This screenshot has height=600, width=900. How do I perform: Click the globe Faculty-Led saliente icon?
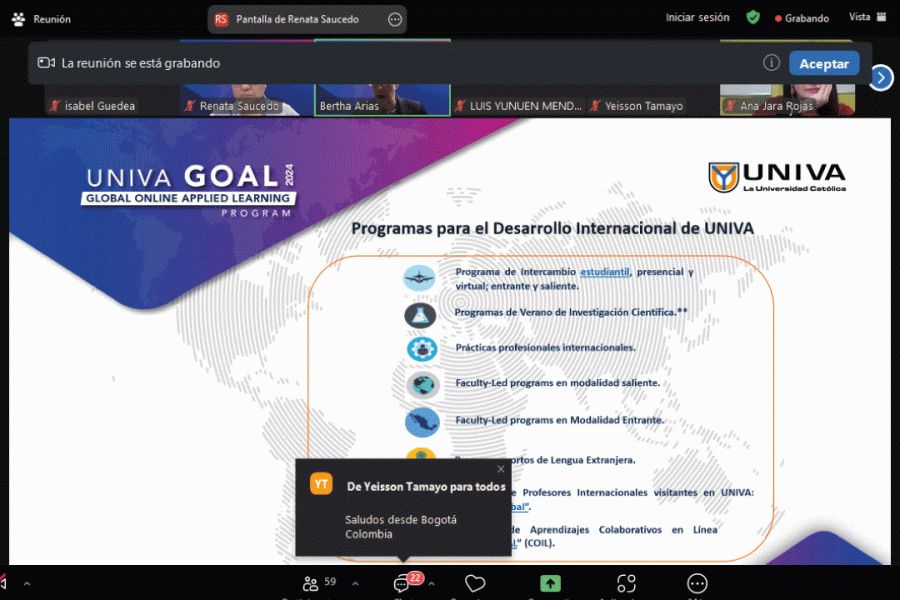423,385
